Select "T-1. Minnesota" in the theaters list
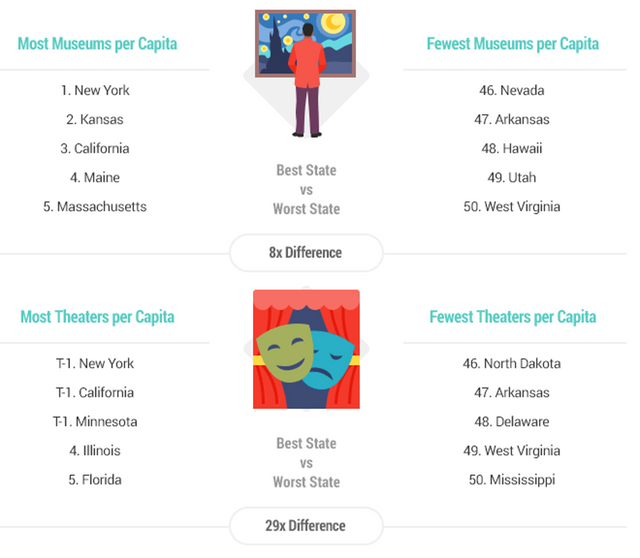 click(95, 421)
